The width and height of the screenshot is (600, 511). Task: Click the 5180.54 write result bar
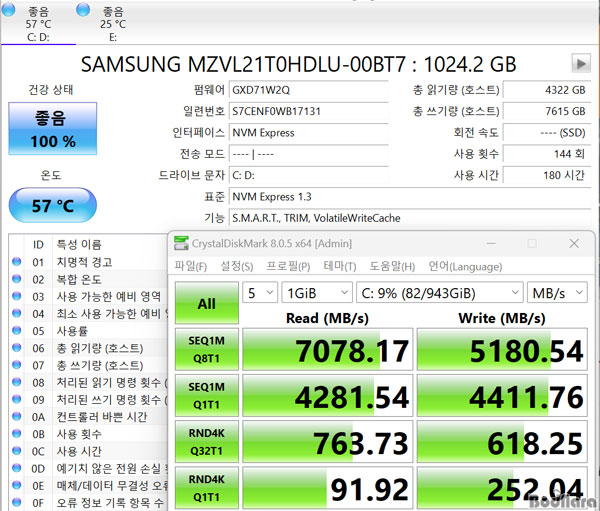pyautogui.click(x=502, y=349)
